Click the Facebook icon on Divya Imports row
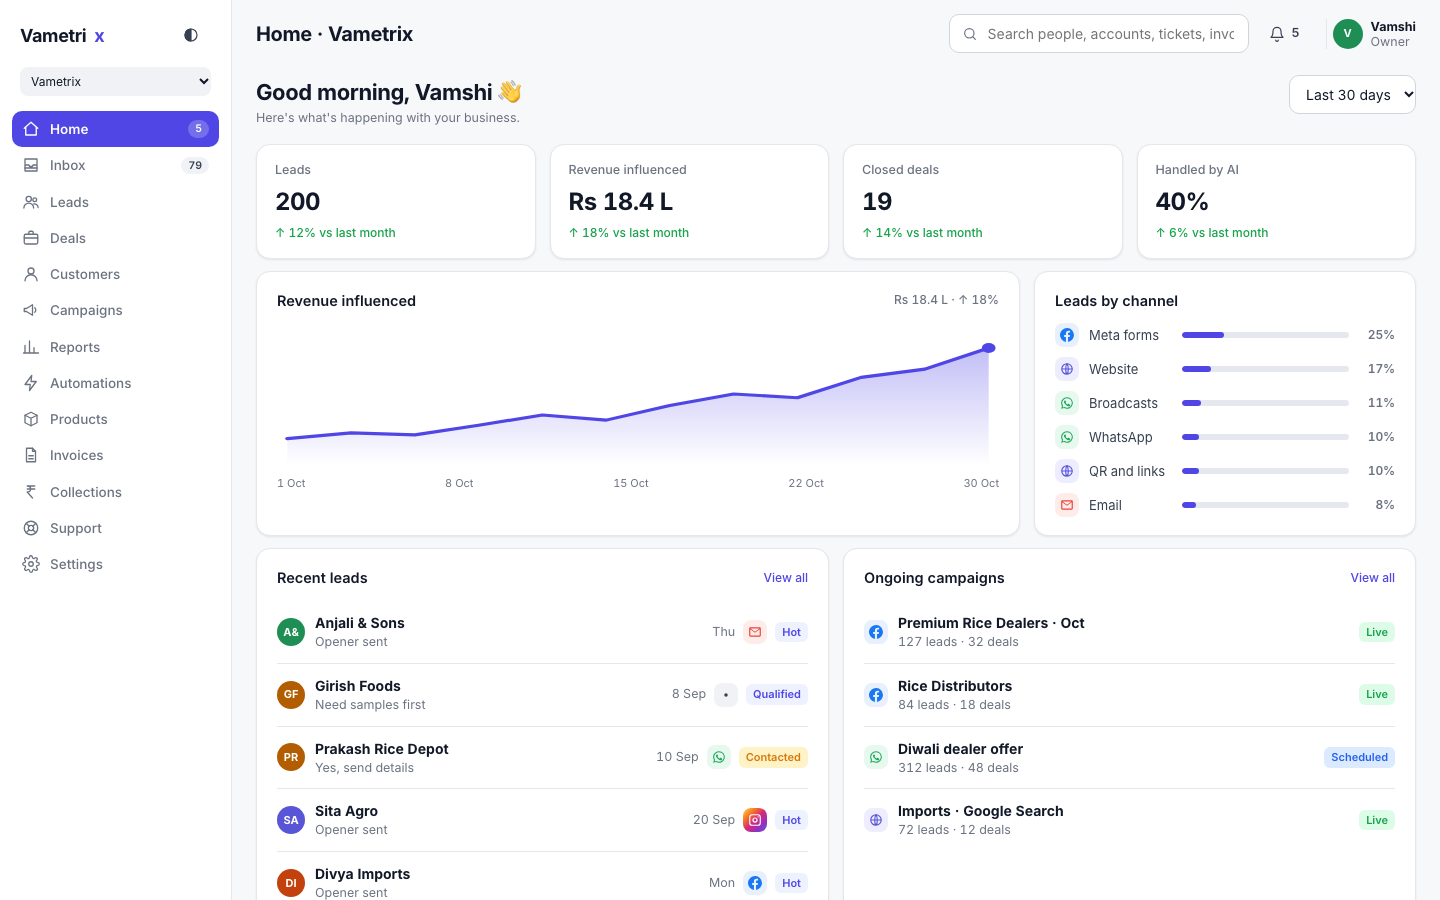The image size is (1440, 900). click(755, 883)
